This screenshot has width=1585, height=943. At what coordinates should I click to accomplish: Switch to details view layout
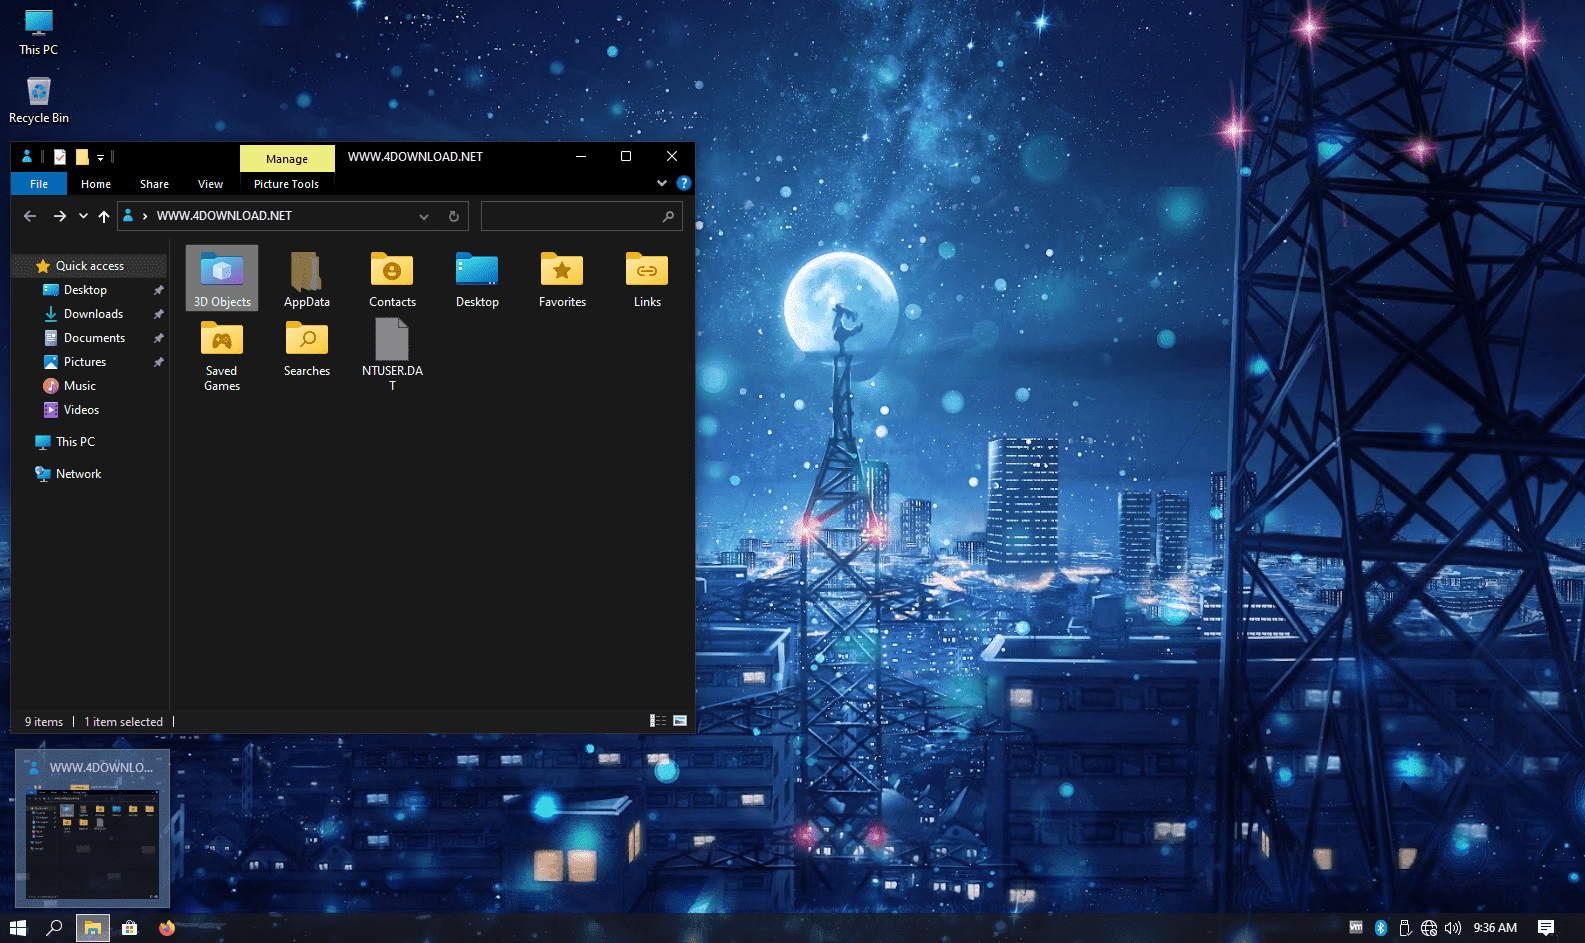click(x=658, y=721)
